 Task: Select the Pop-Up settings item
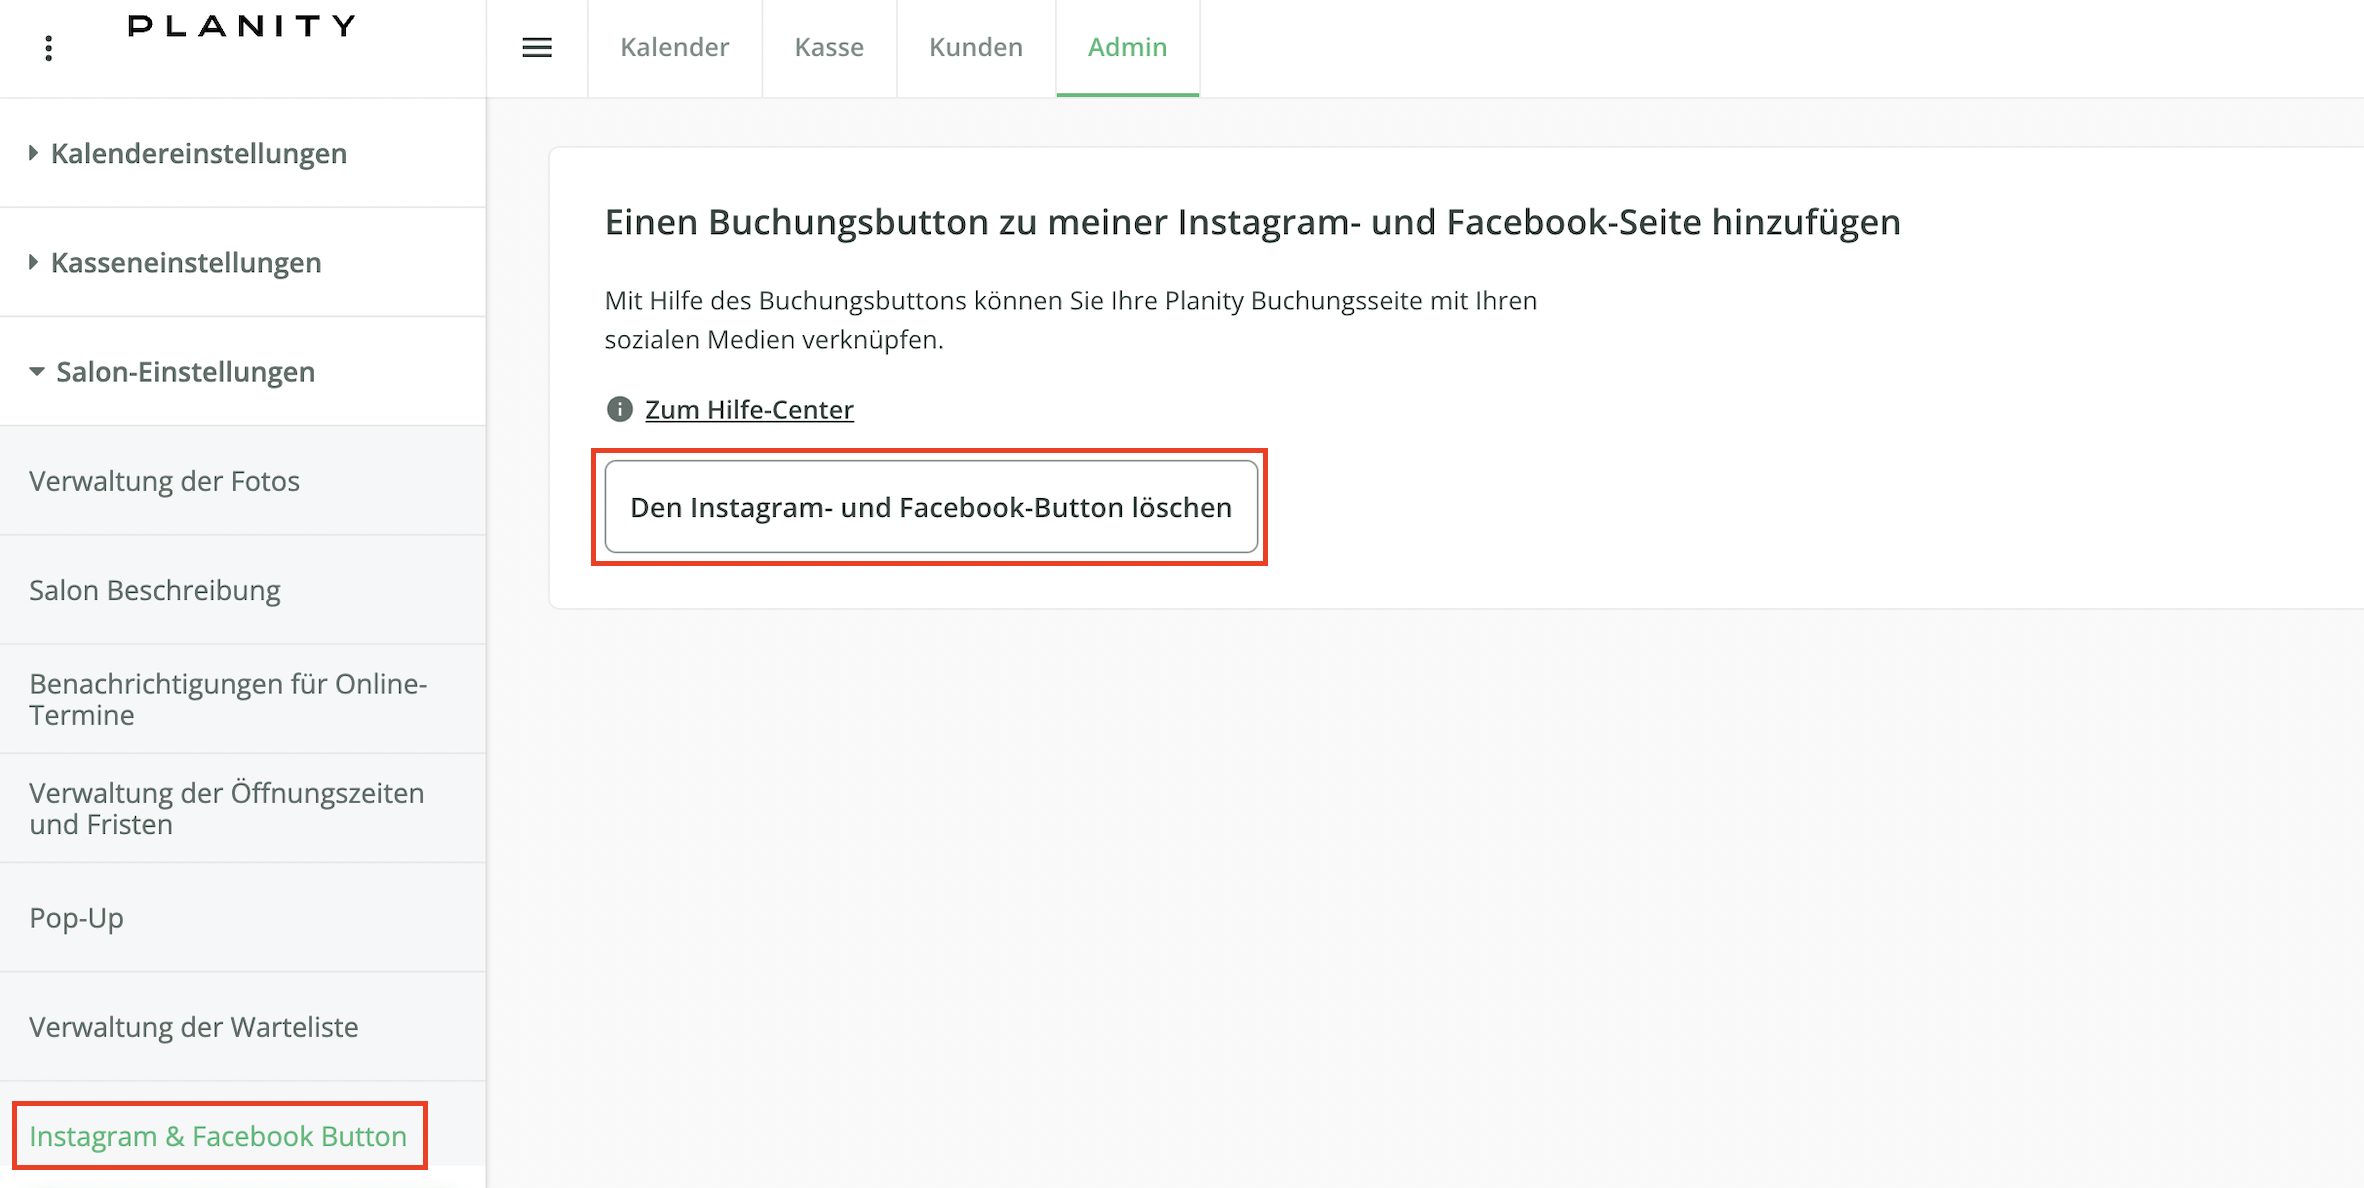(x=77, y=917)
